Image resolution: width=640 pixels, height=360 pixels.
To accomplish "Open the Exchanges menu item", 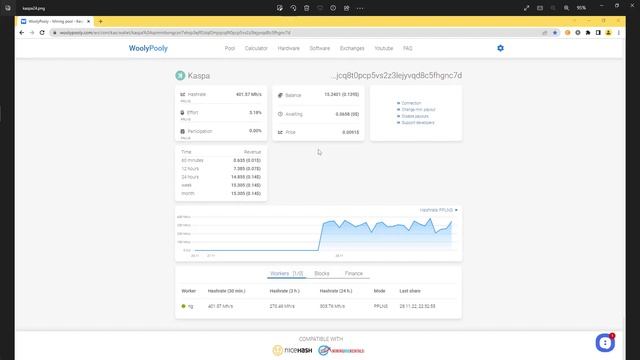I will 352,48.
